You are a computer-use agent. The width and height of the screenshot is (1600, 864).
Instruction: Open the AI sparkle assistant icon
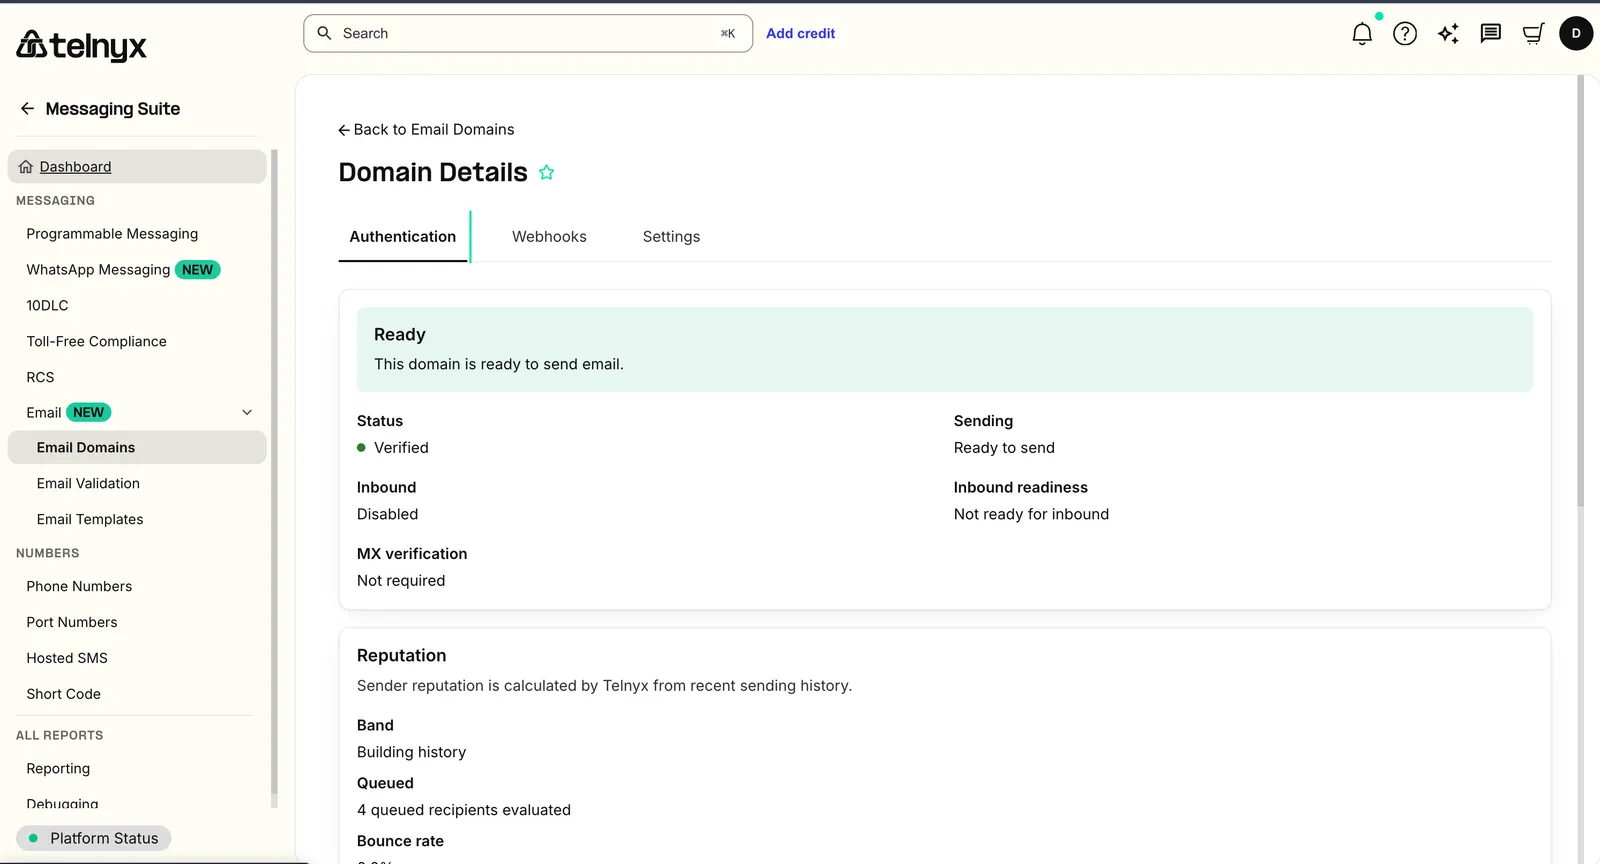pos(1448,34)
